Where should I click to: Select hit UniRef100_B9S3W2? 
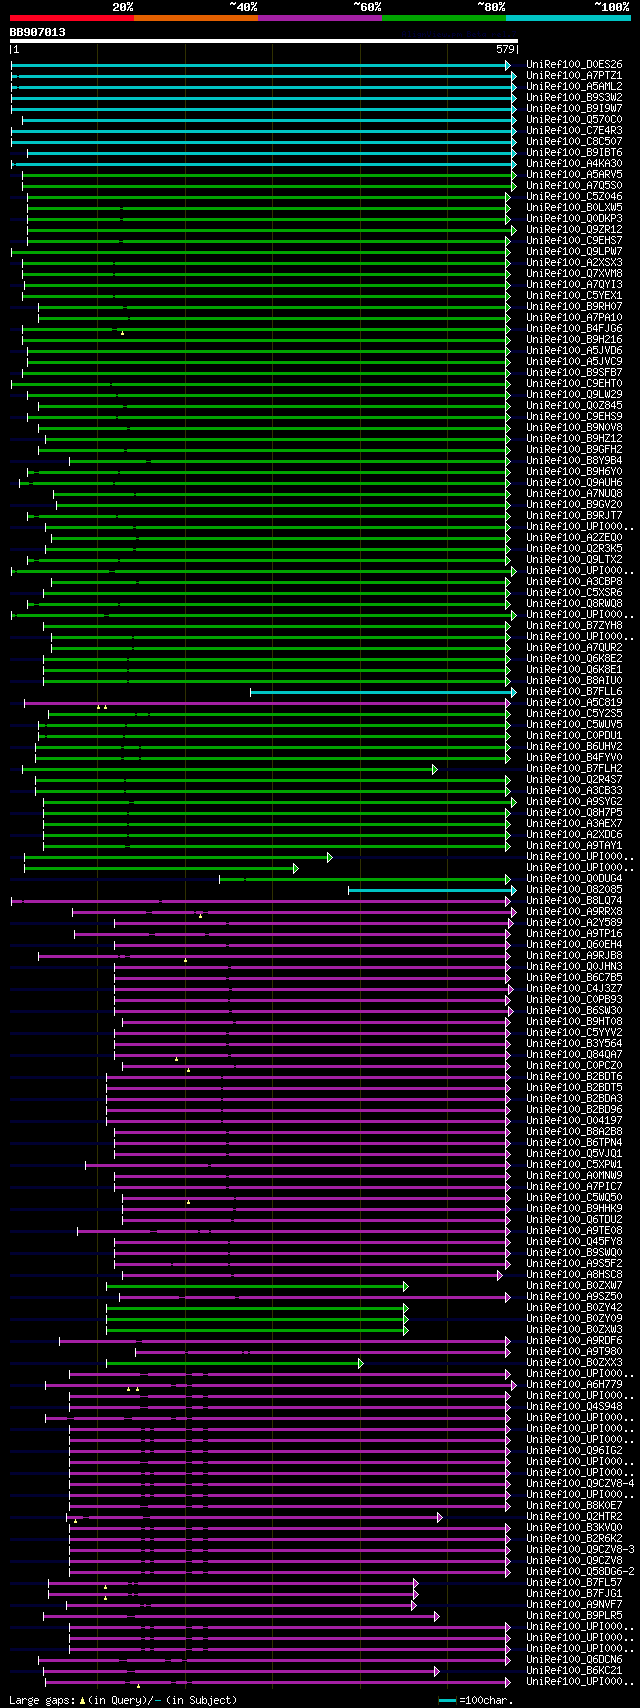[x=574, y=98]
